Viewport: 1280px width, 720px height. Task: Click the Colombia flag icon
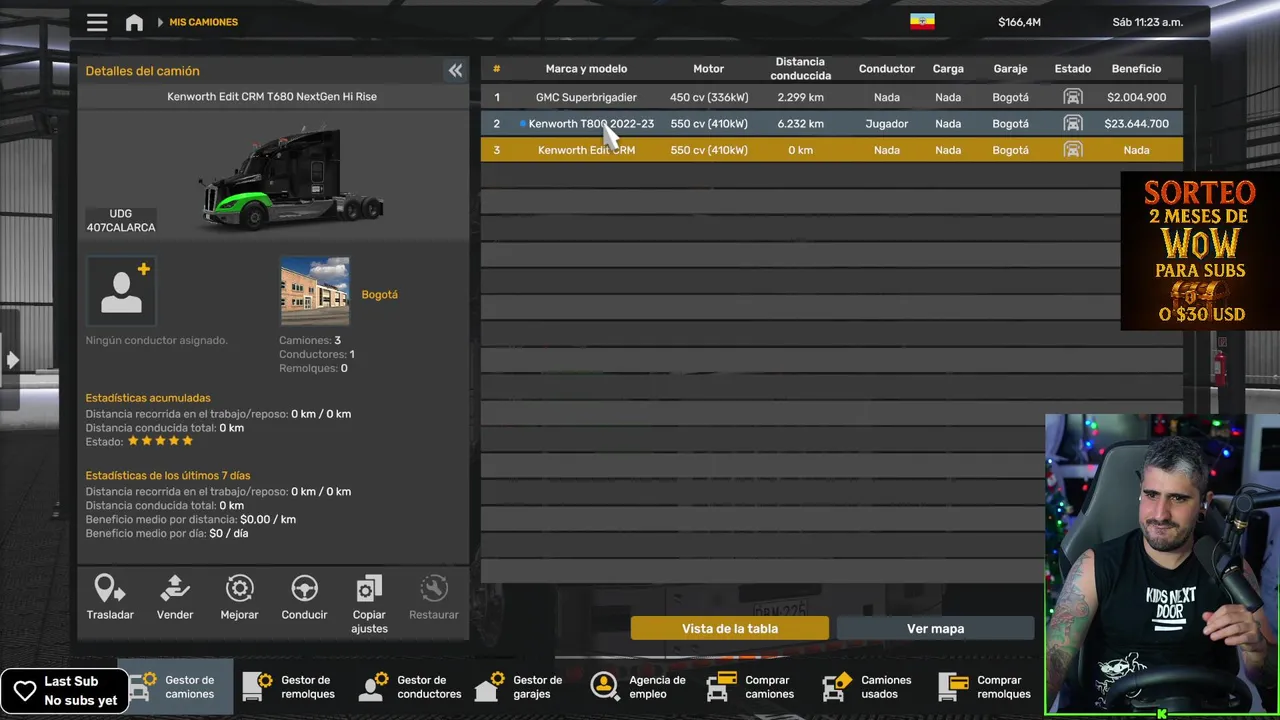pos(922,22)
